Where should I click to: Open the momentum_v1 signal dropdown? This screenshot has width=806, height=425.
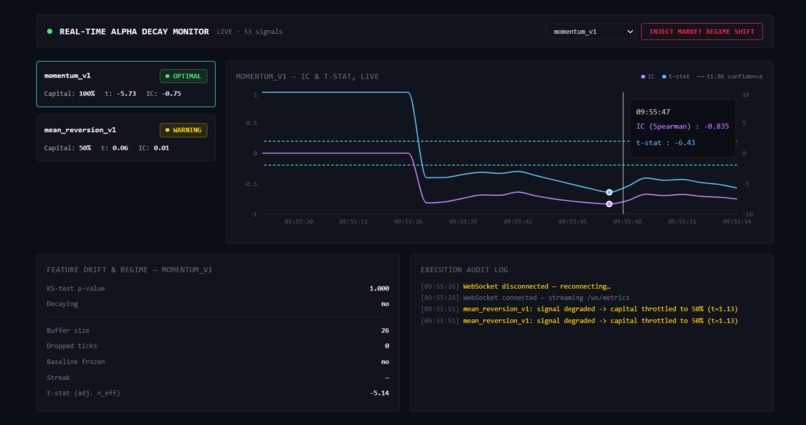pyautogui.click(x=591, y=31)
